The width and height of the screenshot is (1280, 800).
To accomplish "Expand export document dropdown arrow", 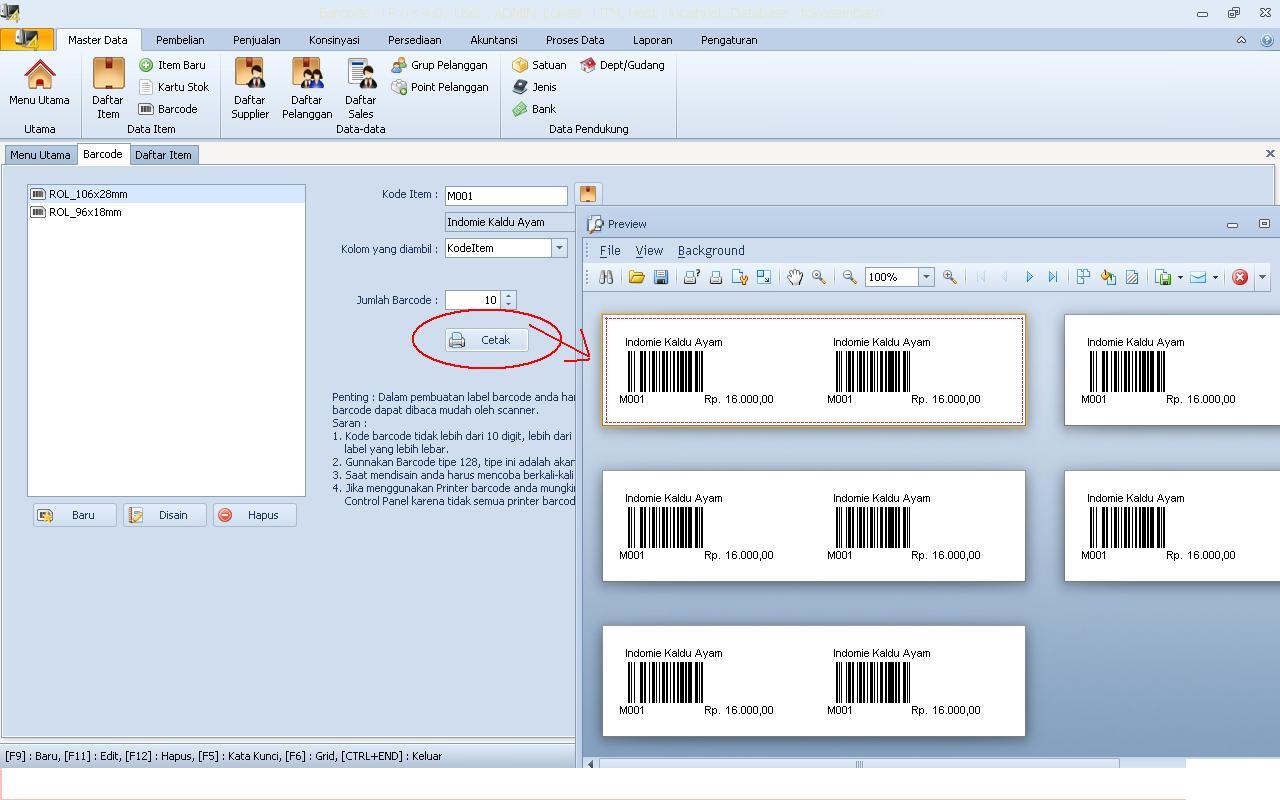I will [x=1180, y=277].
